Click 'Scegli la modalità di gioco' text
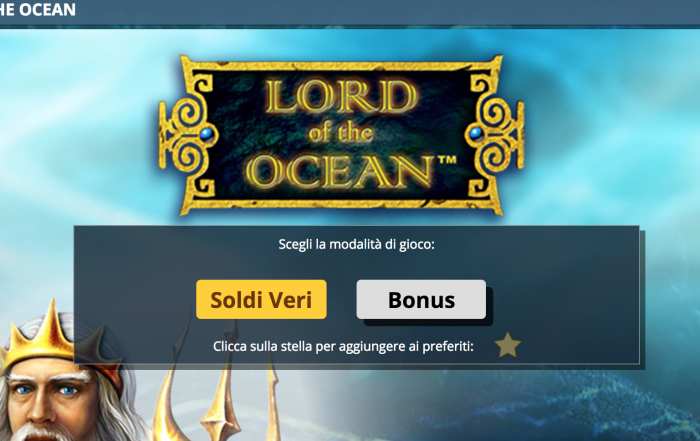700x441 pixels. [x=356, y=244]
